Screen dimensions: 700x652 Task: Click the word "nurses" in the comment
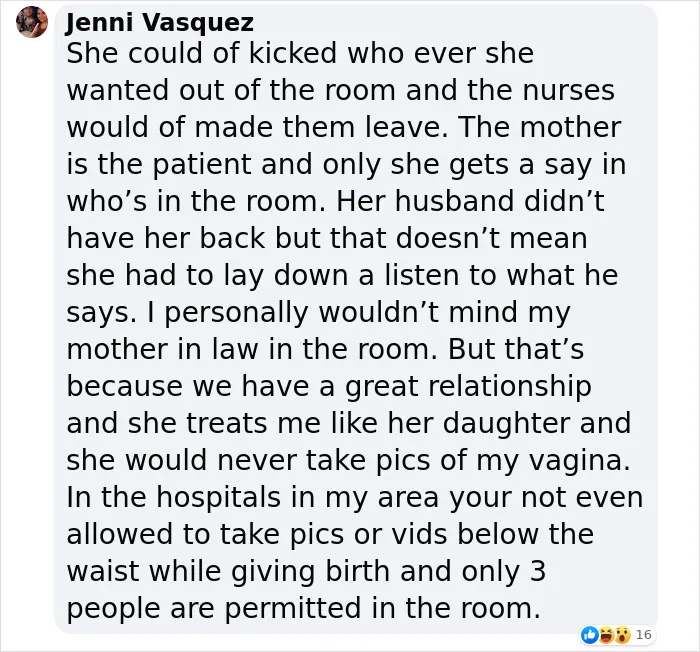(x=568, y=90)
